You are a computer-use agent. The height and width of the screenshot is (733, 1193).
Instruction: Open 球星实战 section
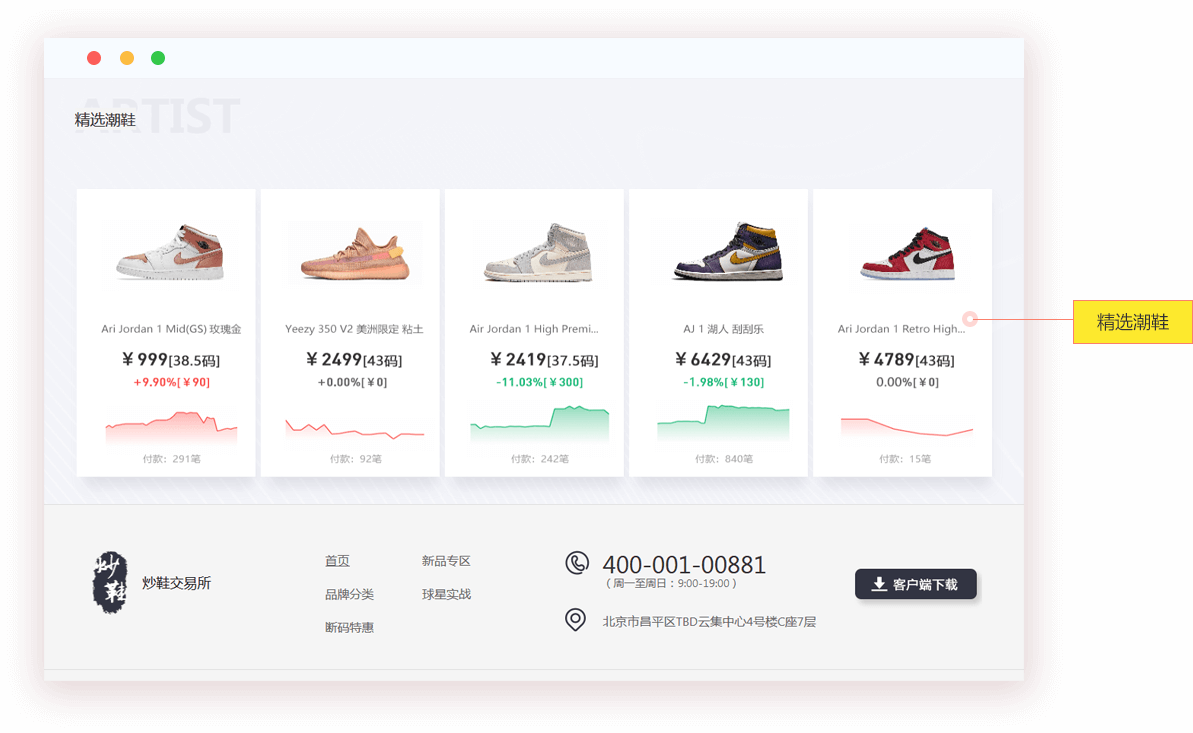point(446,594)
